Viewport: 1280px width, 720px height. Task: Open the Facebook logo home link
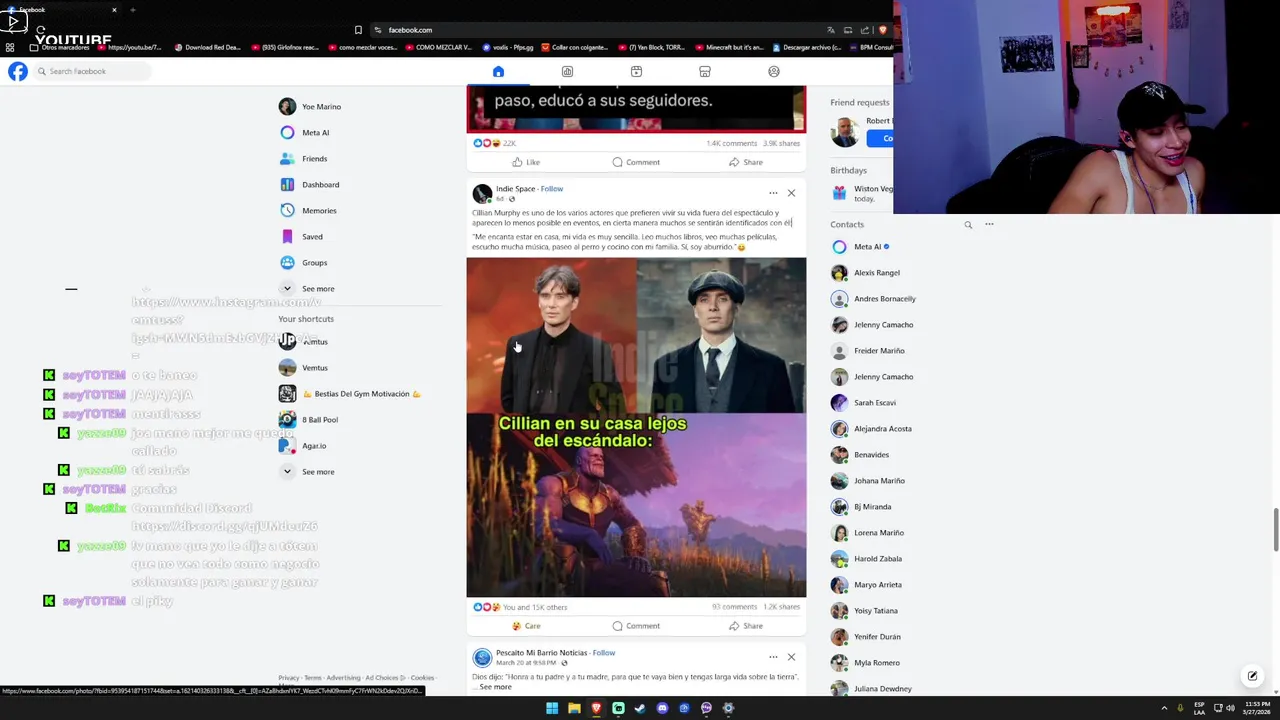point(18,71)
